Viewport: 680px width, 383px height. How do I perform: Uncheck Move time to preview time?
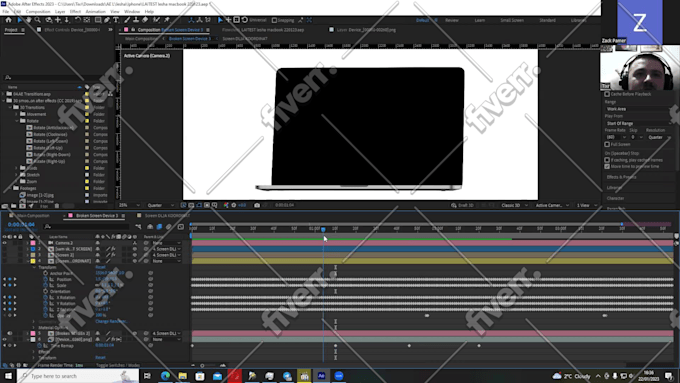tap(607, 166)
